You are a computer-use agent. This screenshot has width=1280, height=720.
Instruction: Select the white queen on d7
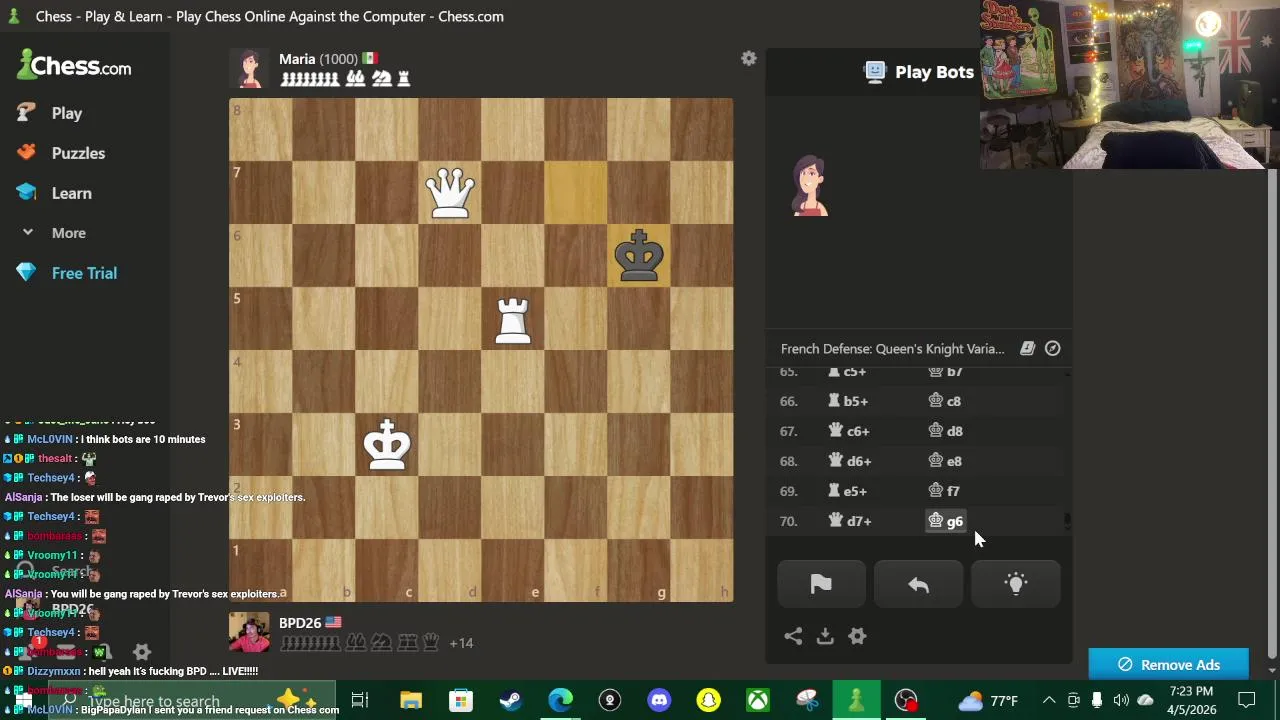click(x=450, y=192)
